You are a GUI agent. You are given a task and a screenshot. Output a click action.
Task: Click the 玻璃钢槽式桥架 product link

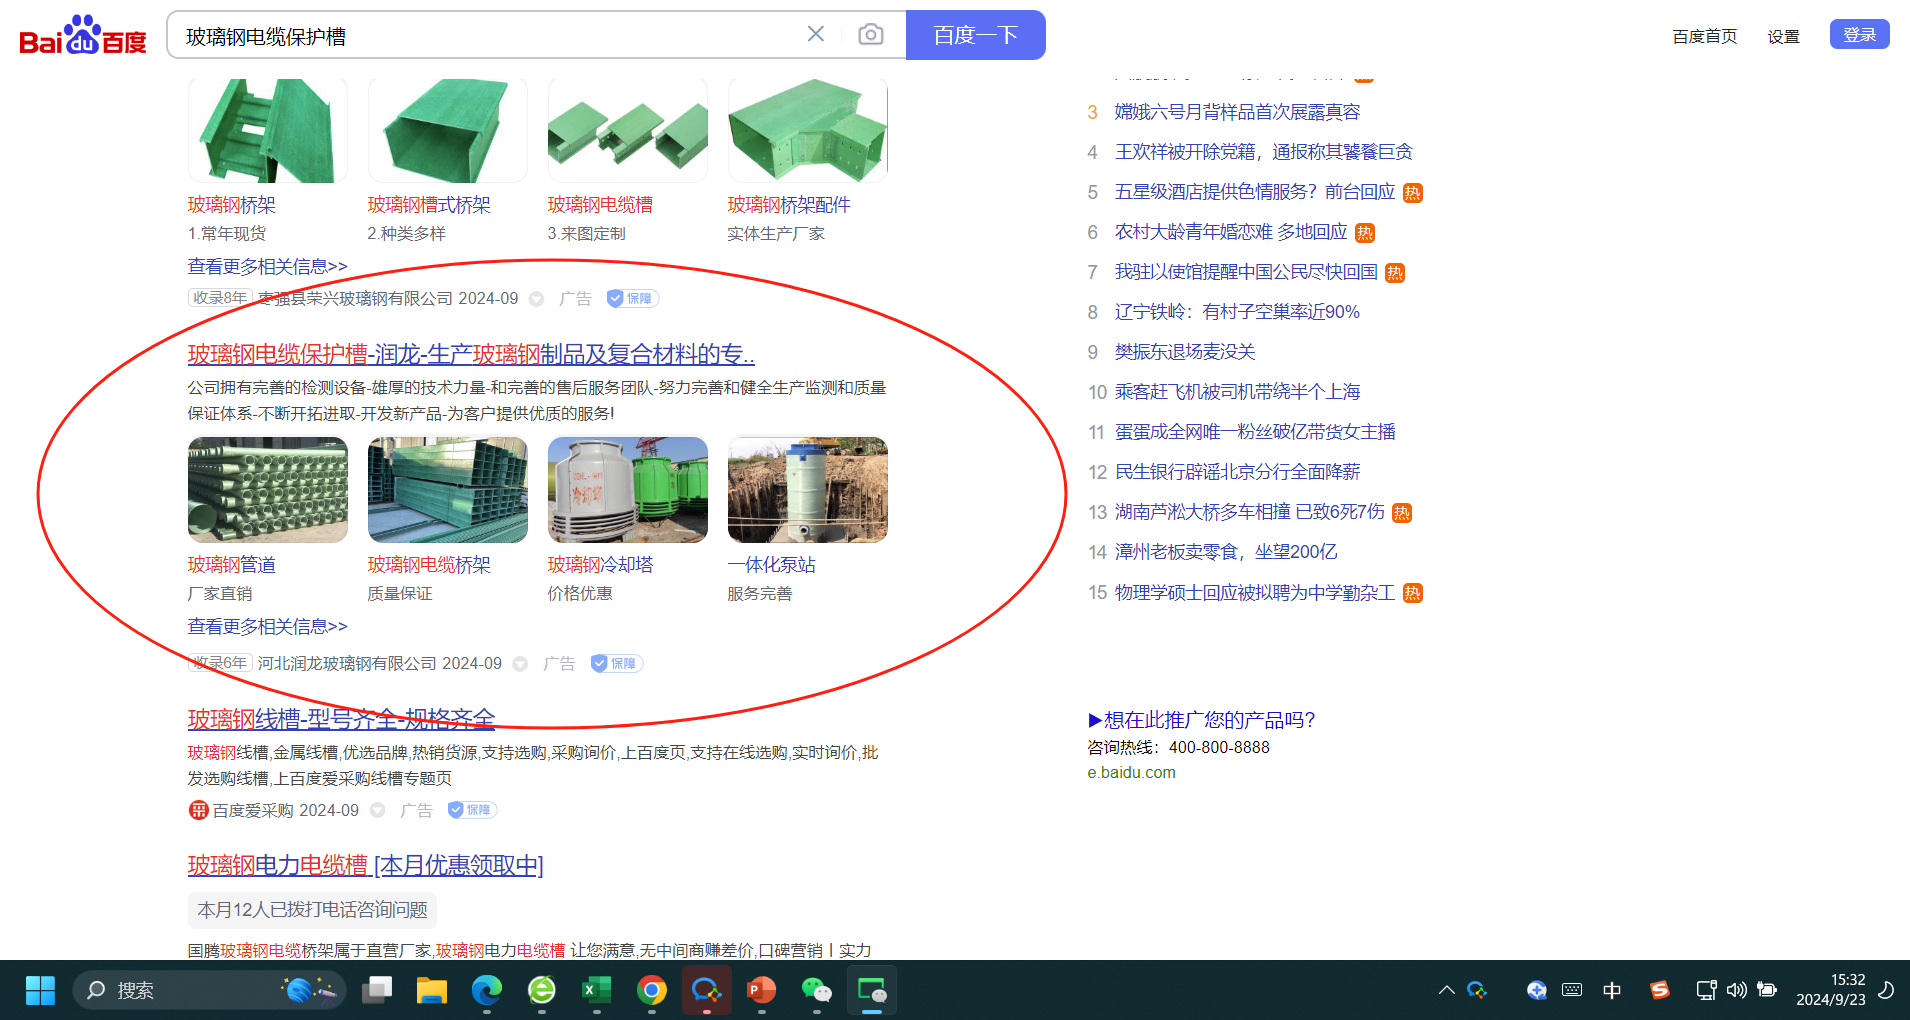click(x=429, y=205)
